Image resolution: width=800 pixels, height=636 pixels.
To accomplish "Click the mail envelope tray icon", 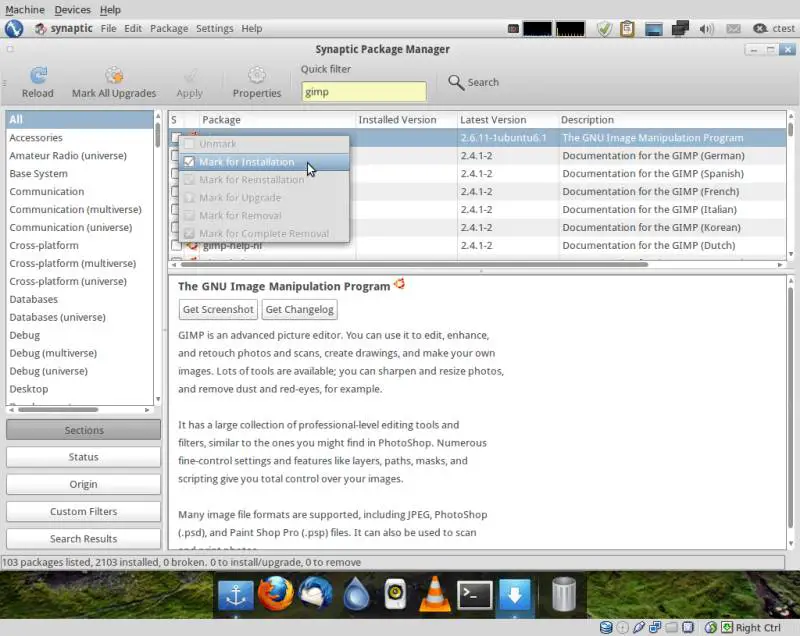I will point(733,29).
